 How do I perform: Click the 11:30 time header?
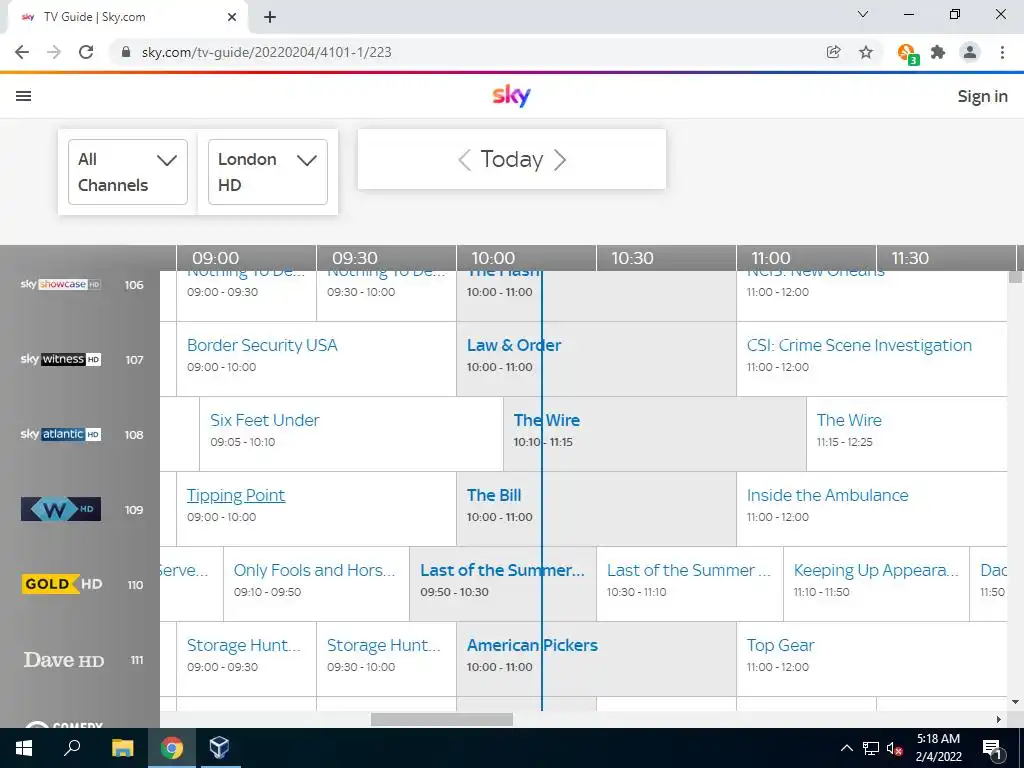coord(910,258)
